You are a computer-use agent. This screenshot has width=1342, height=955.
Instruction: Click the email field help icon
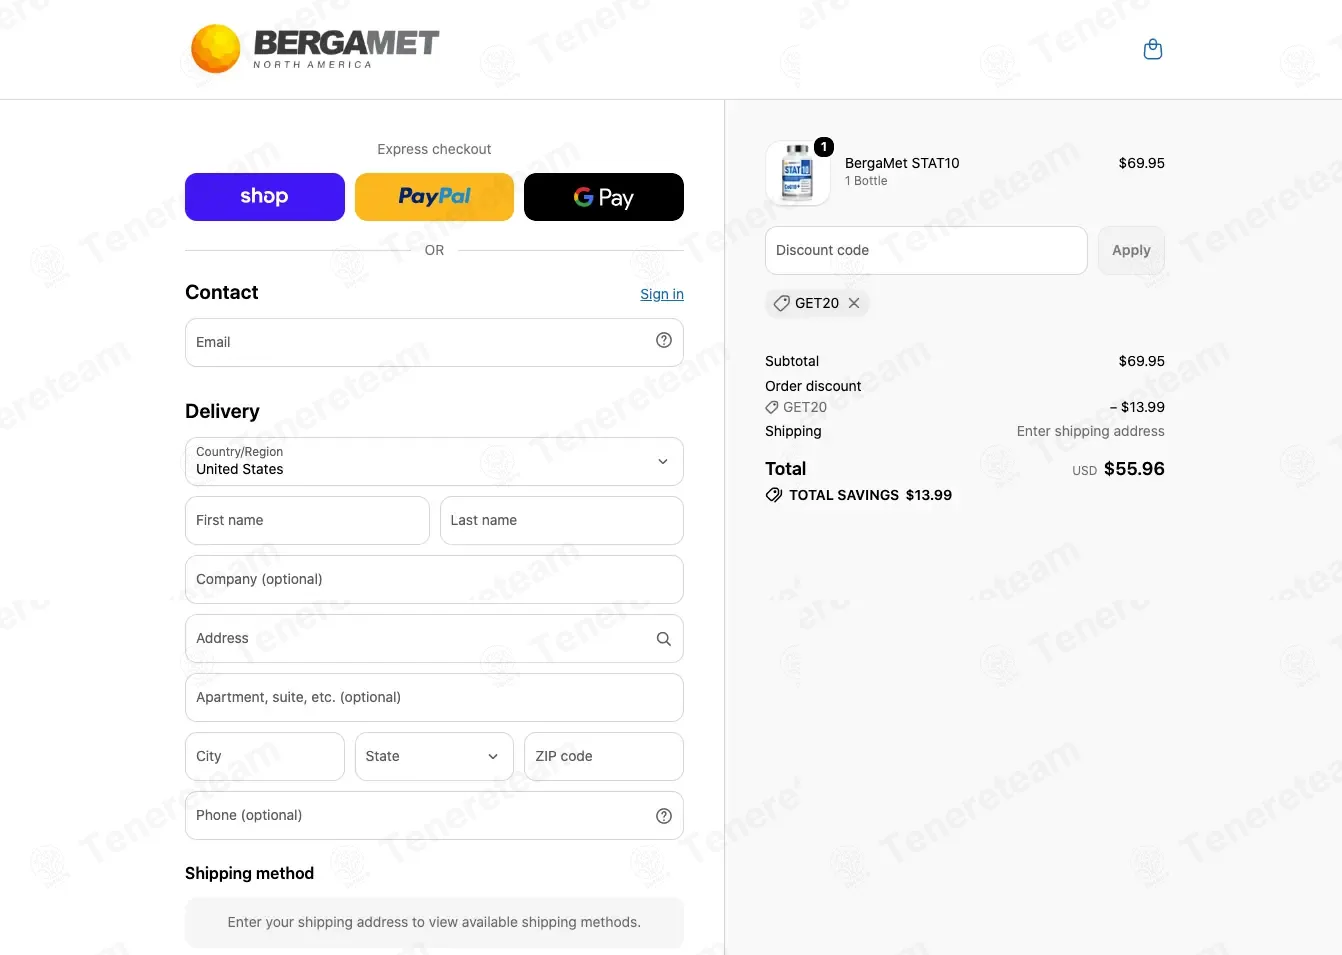[664, 341]
